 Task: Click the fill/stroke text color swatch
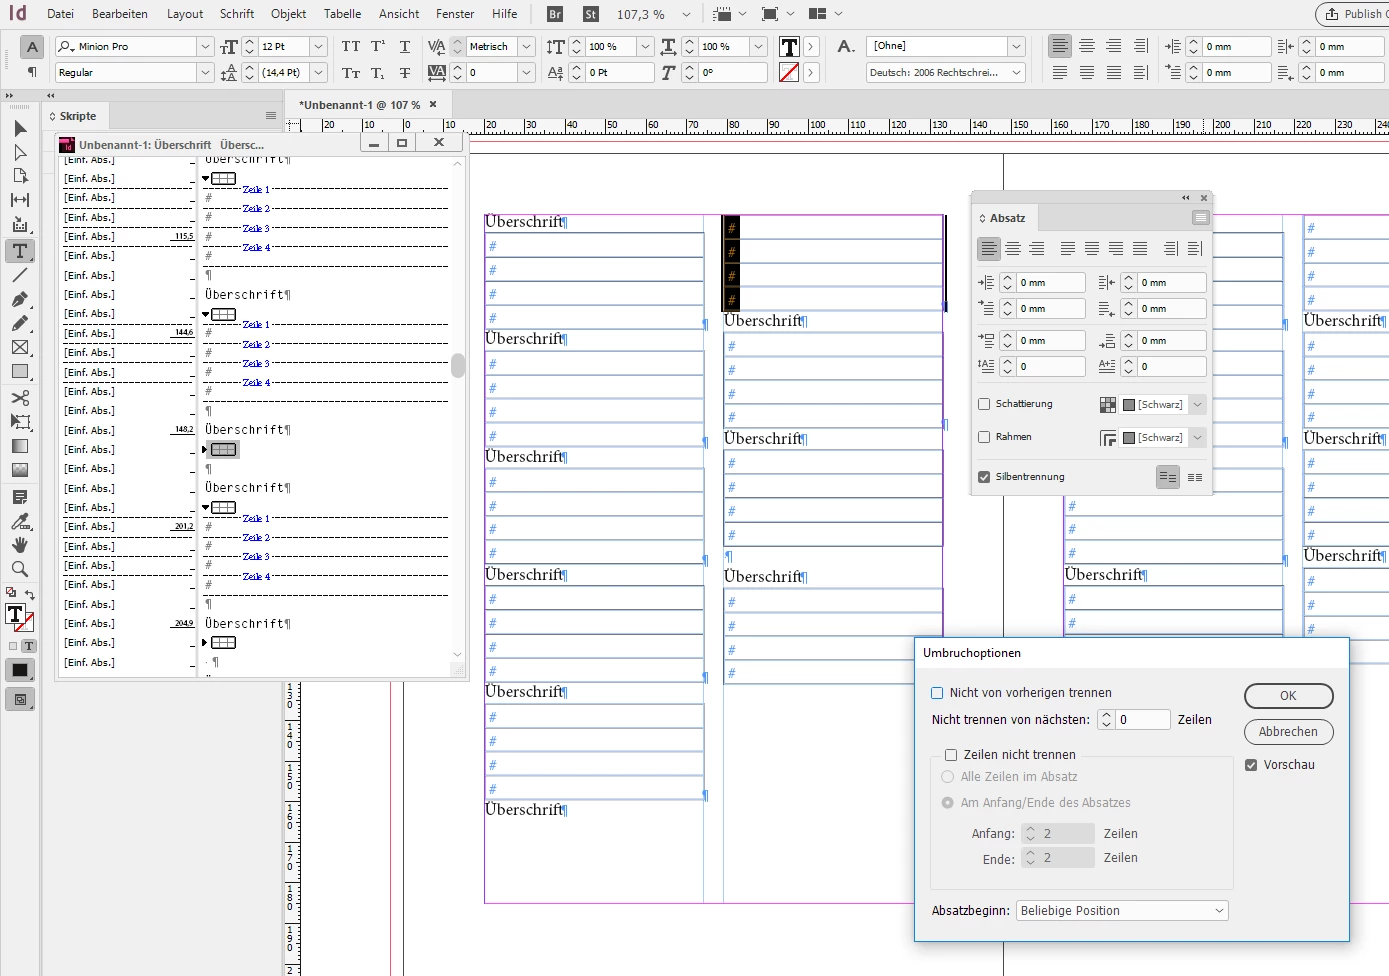16,615
